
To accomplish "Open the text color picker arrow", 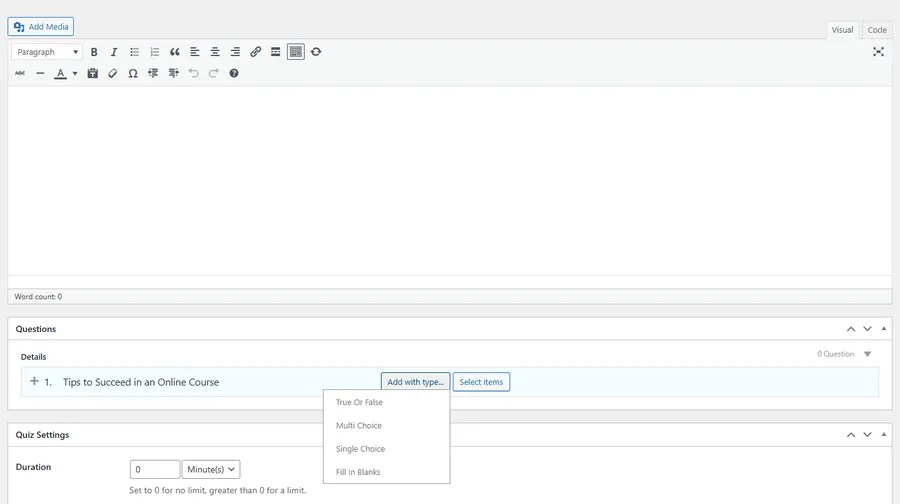I will pos(75,73).
